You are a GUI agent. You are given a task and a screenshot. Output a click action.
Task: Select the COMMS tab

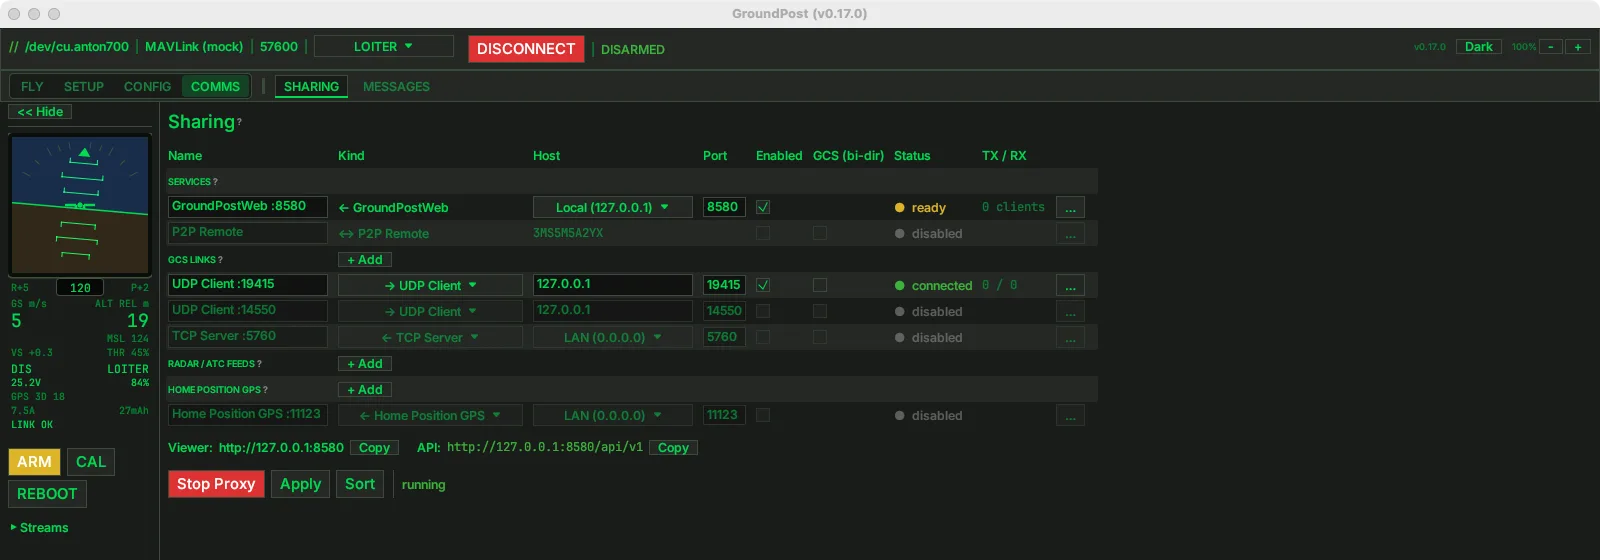pos(215,87)
